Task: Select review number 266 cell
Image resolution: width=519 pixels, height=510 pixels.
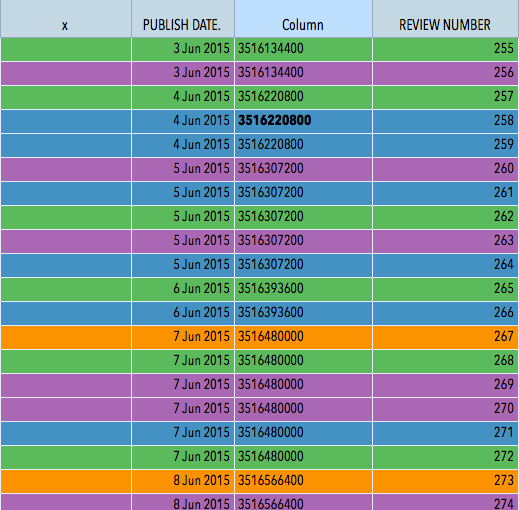Action: pyautogui.click(x=446, y=313)
